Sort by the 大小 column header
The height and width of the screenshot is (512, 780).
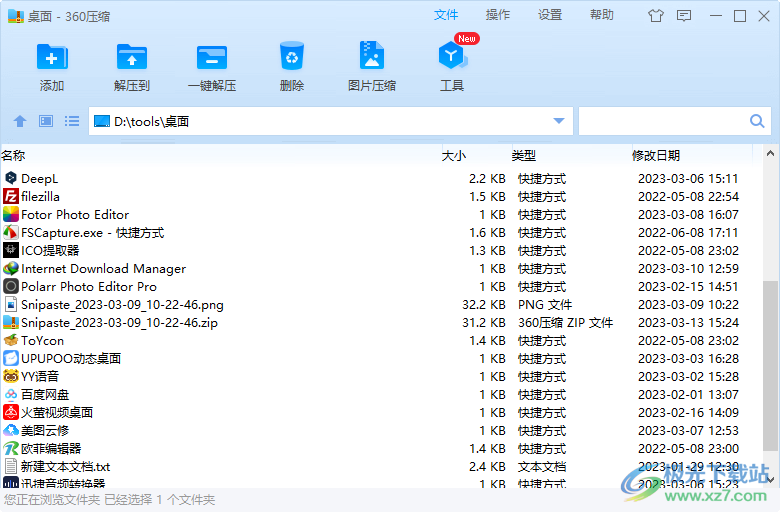pyautogui.click(x=454, y=156)
